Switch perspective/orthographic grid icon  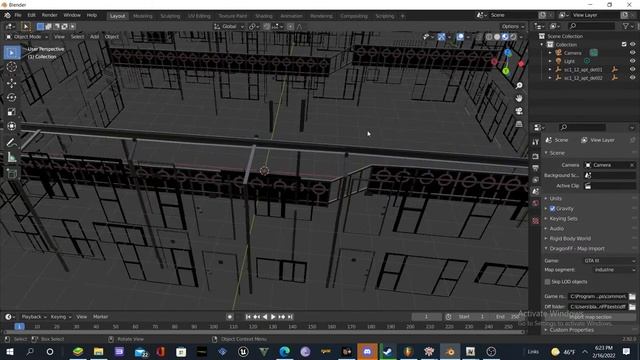(519, 124)
